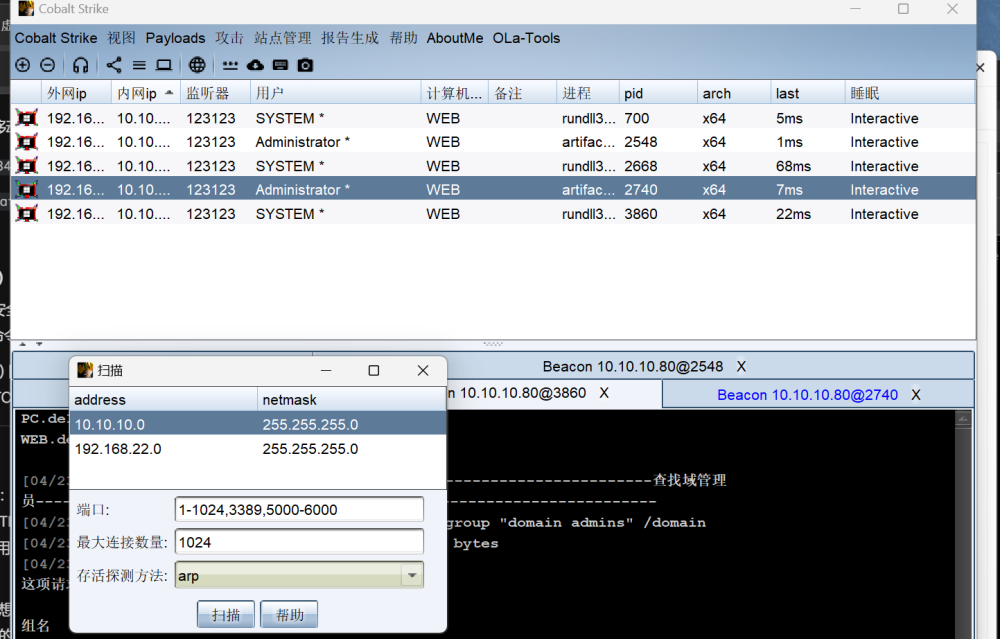Open the OLa-Tools menu
Viewport: 1000px width, 639px height.
(x=526, y=38)
